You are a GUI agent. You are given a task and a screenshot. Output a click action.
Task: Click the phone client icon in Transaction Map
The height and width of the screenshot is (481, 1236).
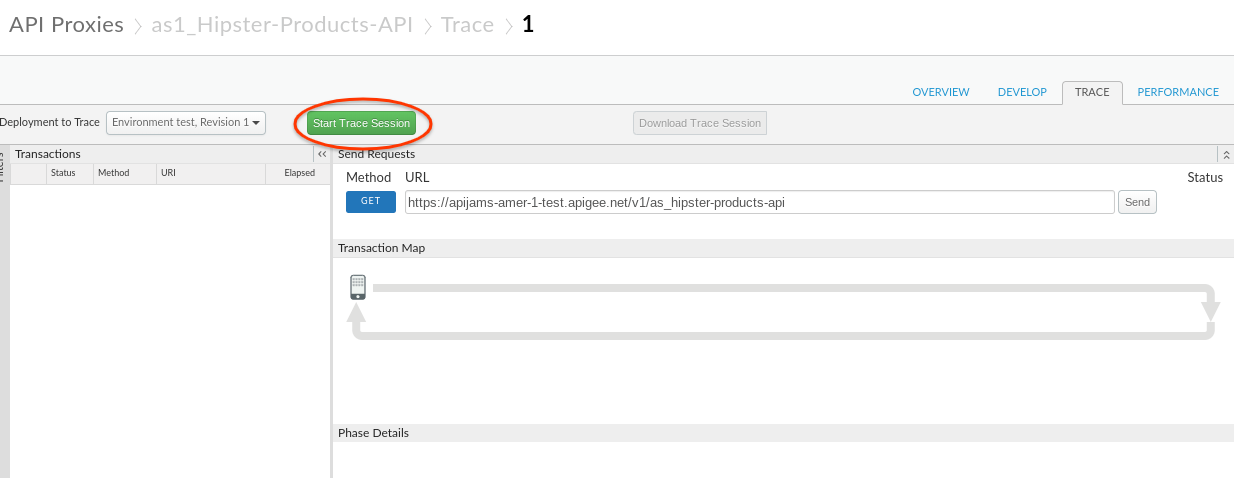pyautogui.click(x=358, y=287)
